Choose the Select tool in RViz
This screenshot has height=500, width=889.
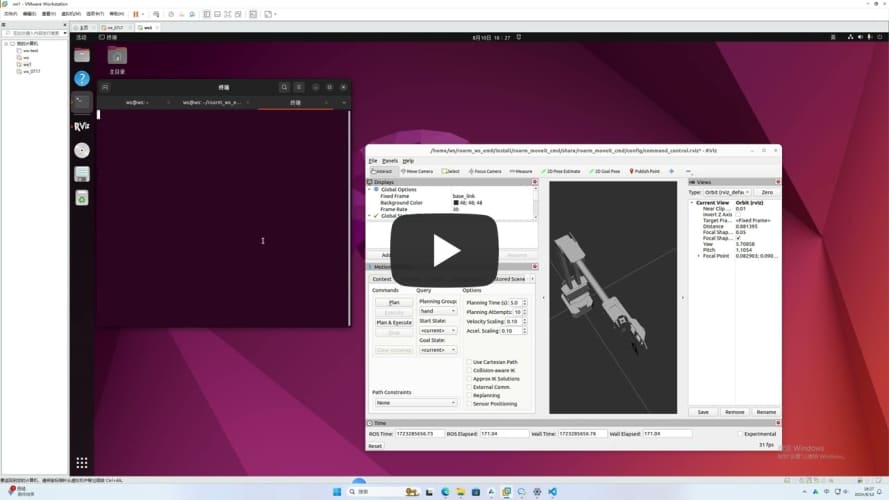coord(451,171)
